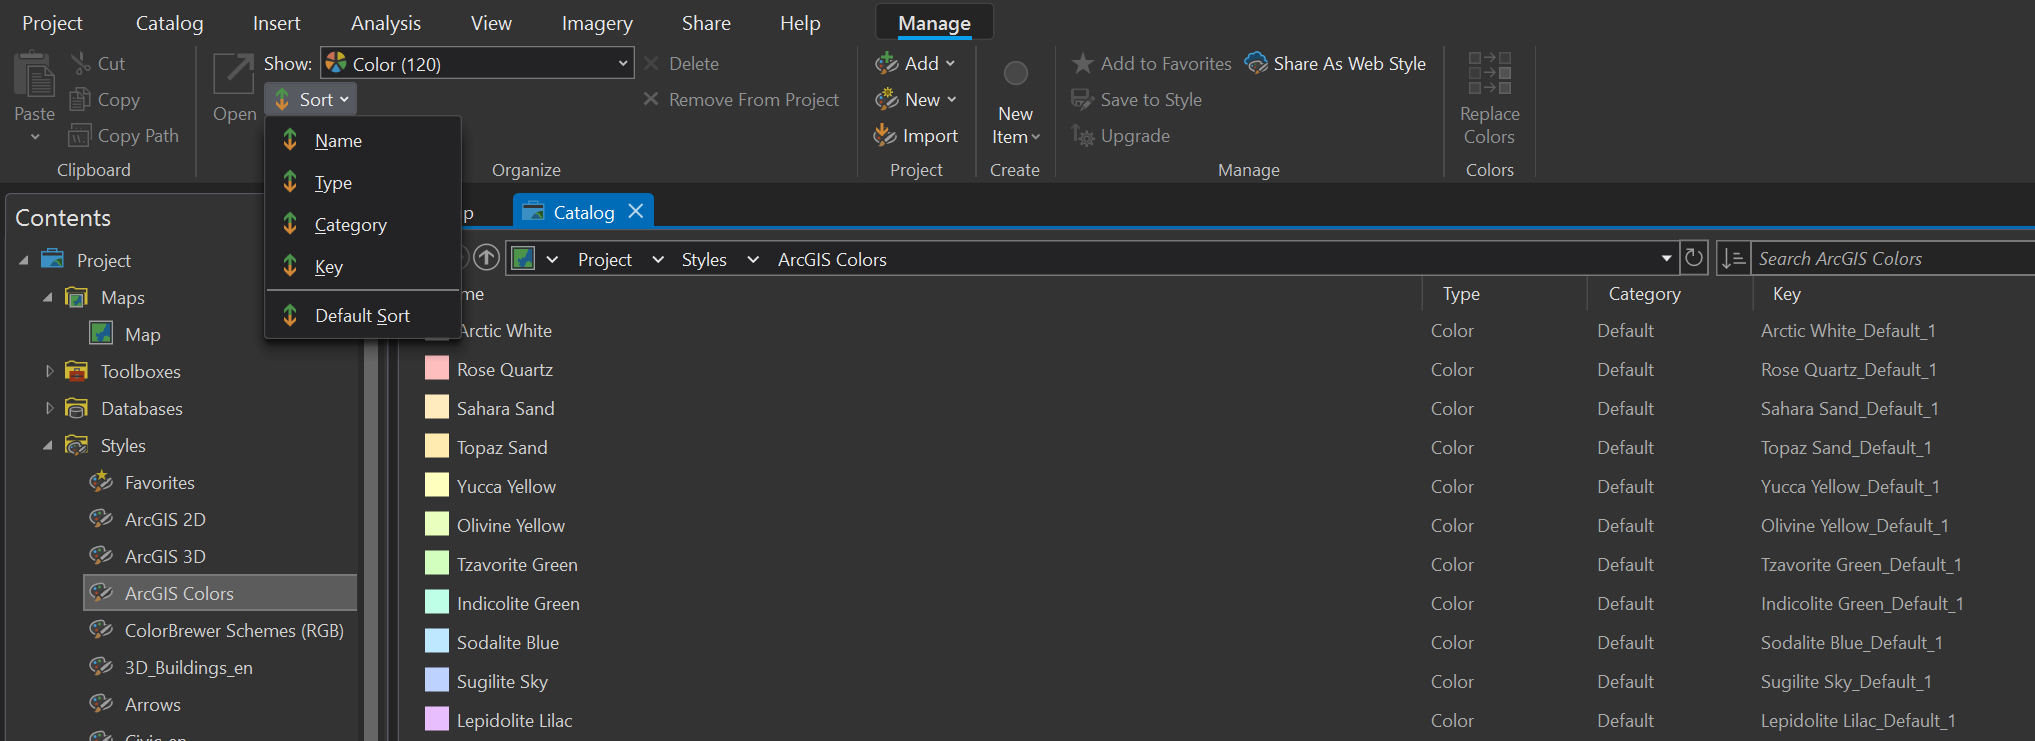Click the Paste clipboard icon
The height and width of the screenshot is (741, 2035).
pos(34,76)
